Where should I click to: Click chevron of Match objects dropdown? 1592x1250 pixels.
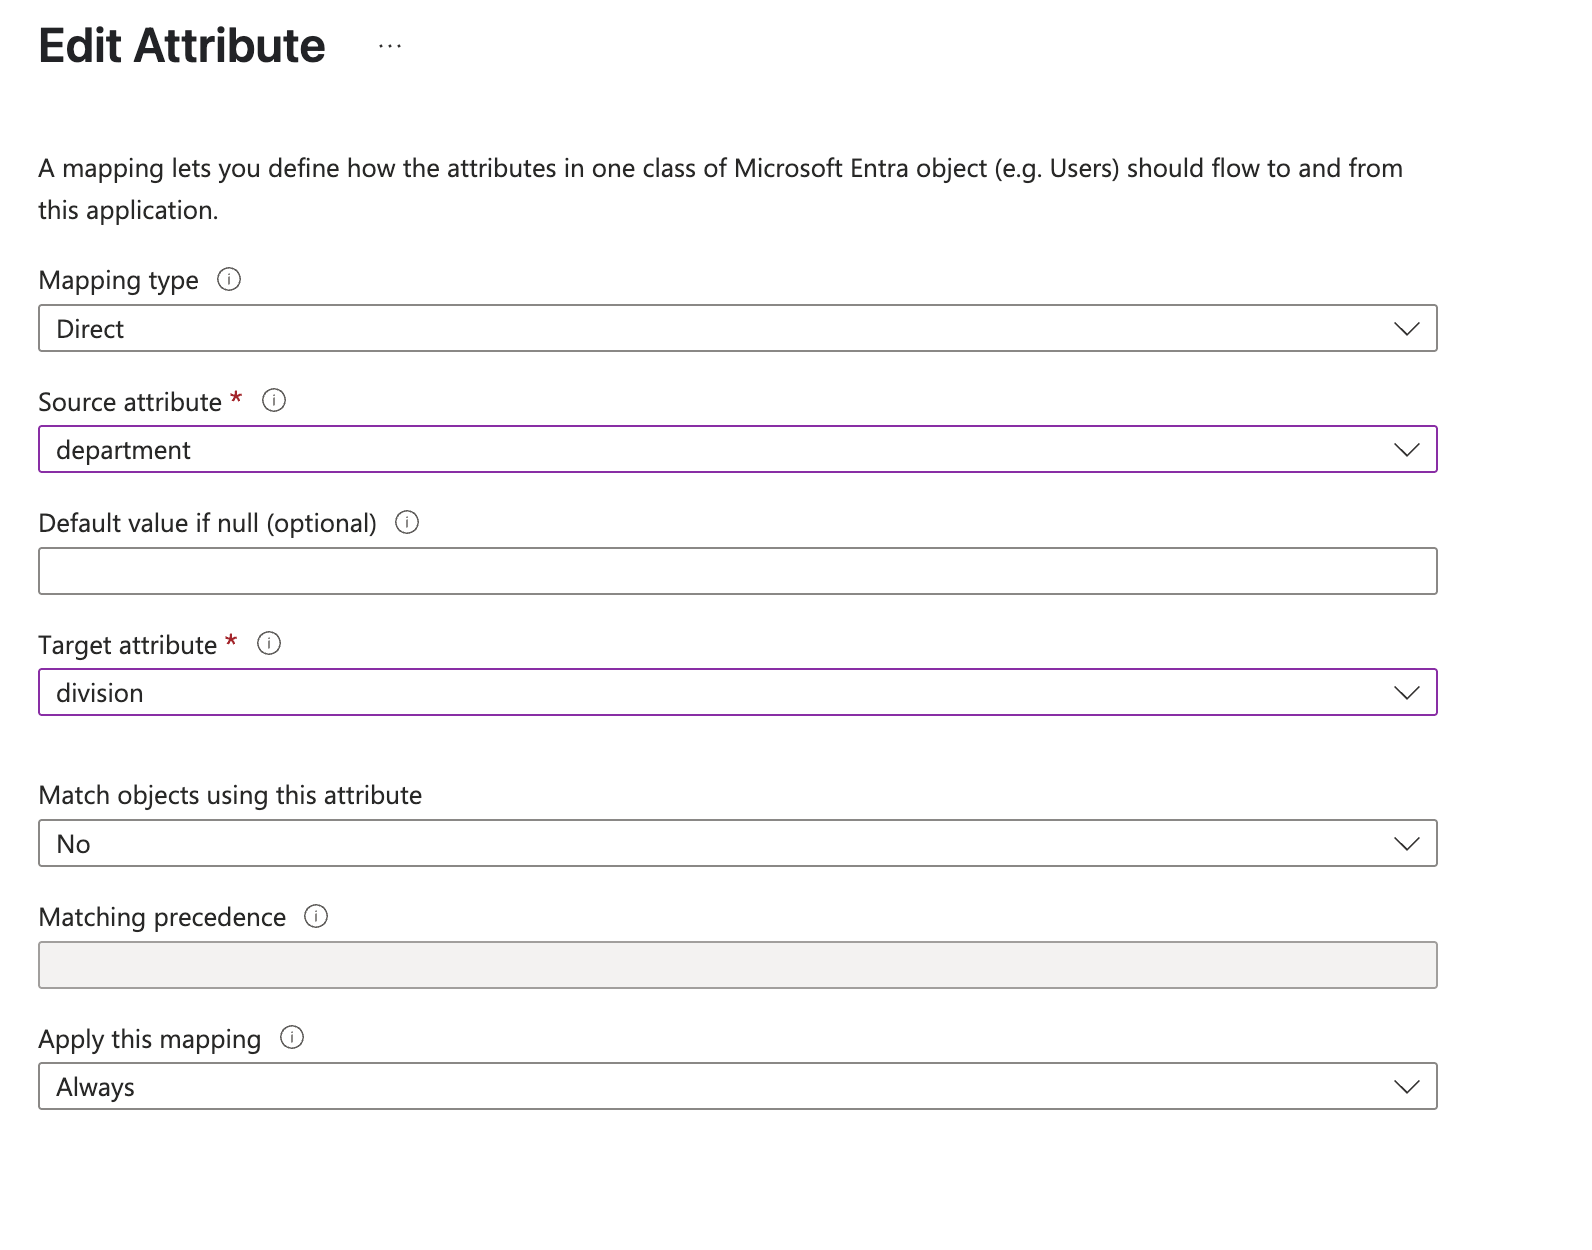coord(1406,844)
